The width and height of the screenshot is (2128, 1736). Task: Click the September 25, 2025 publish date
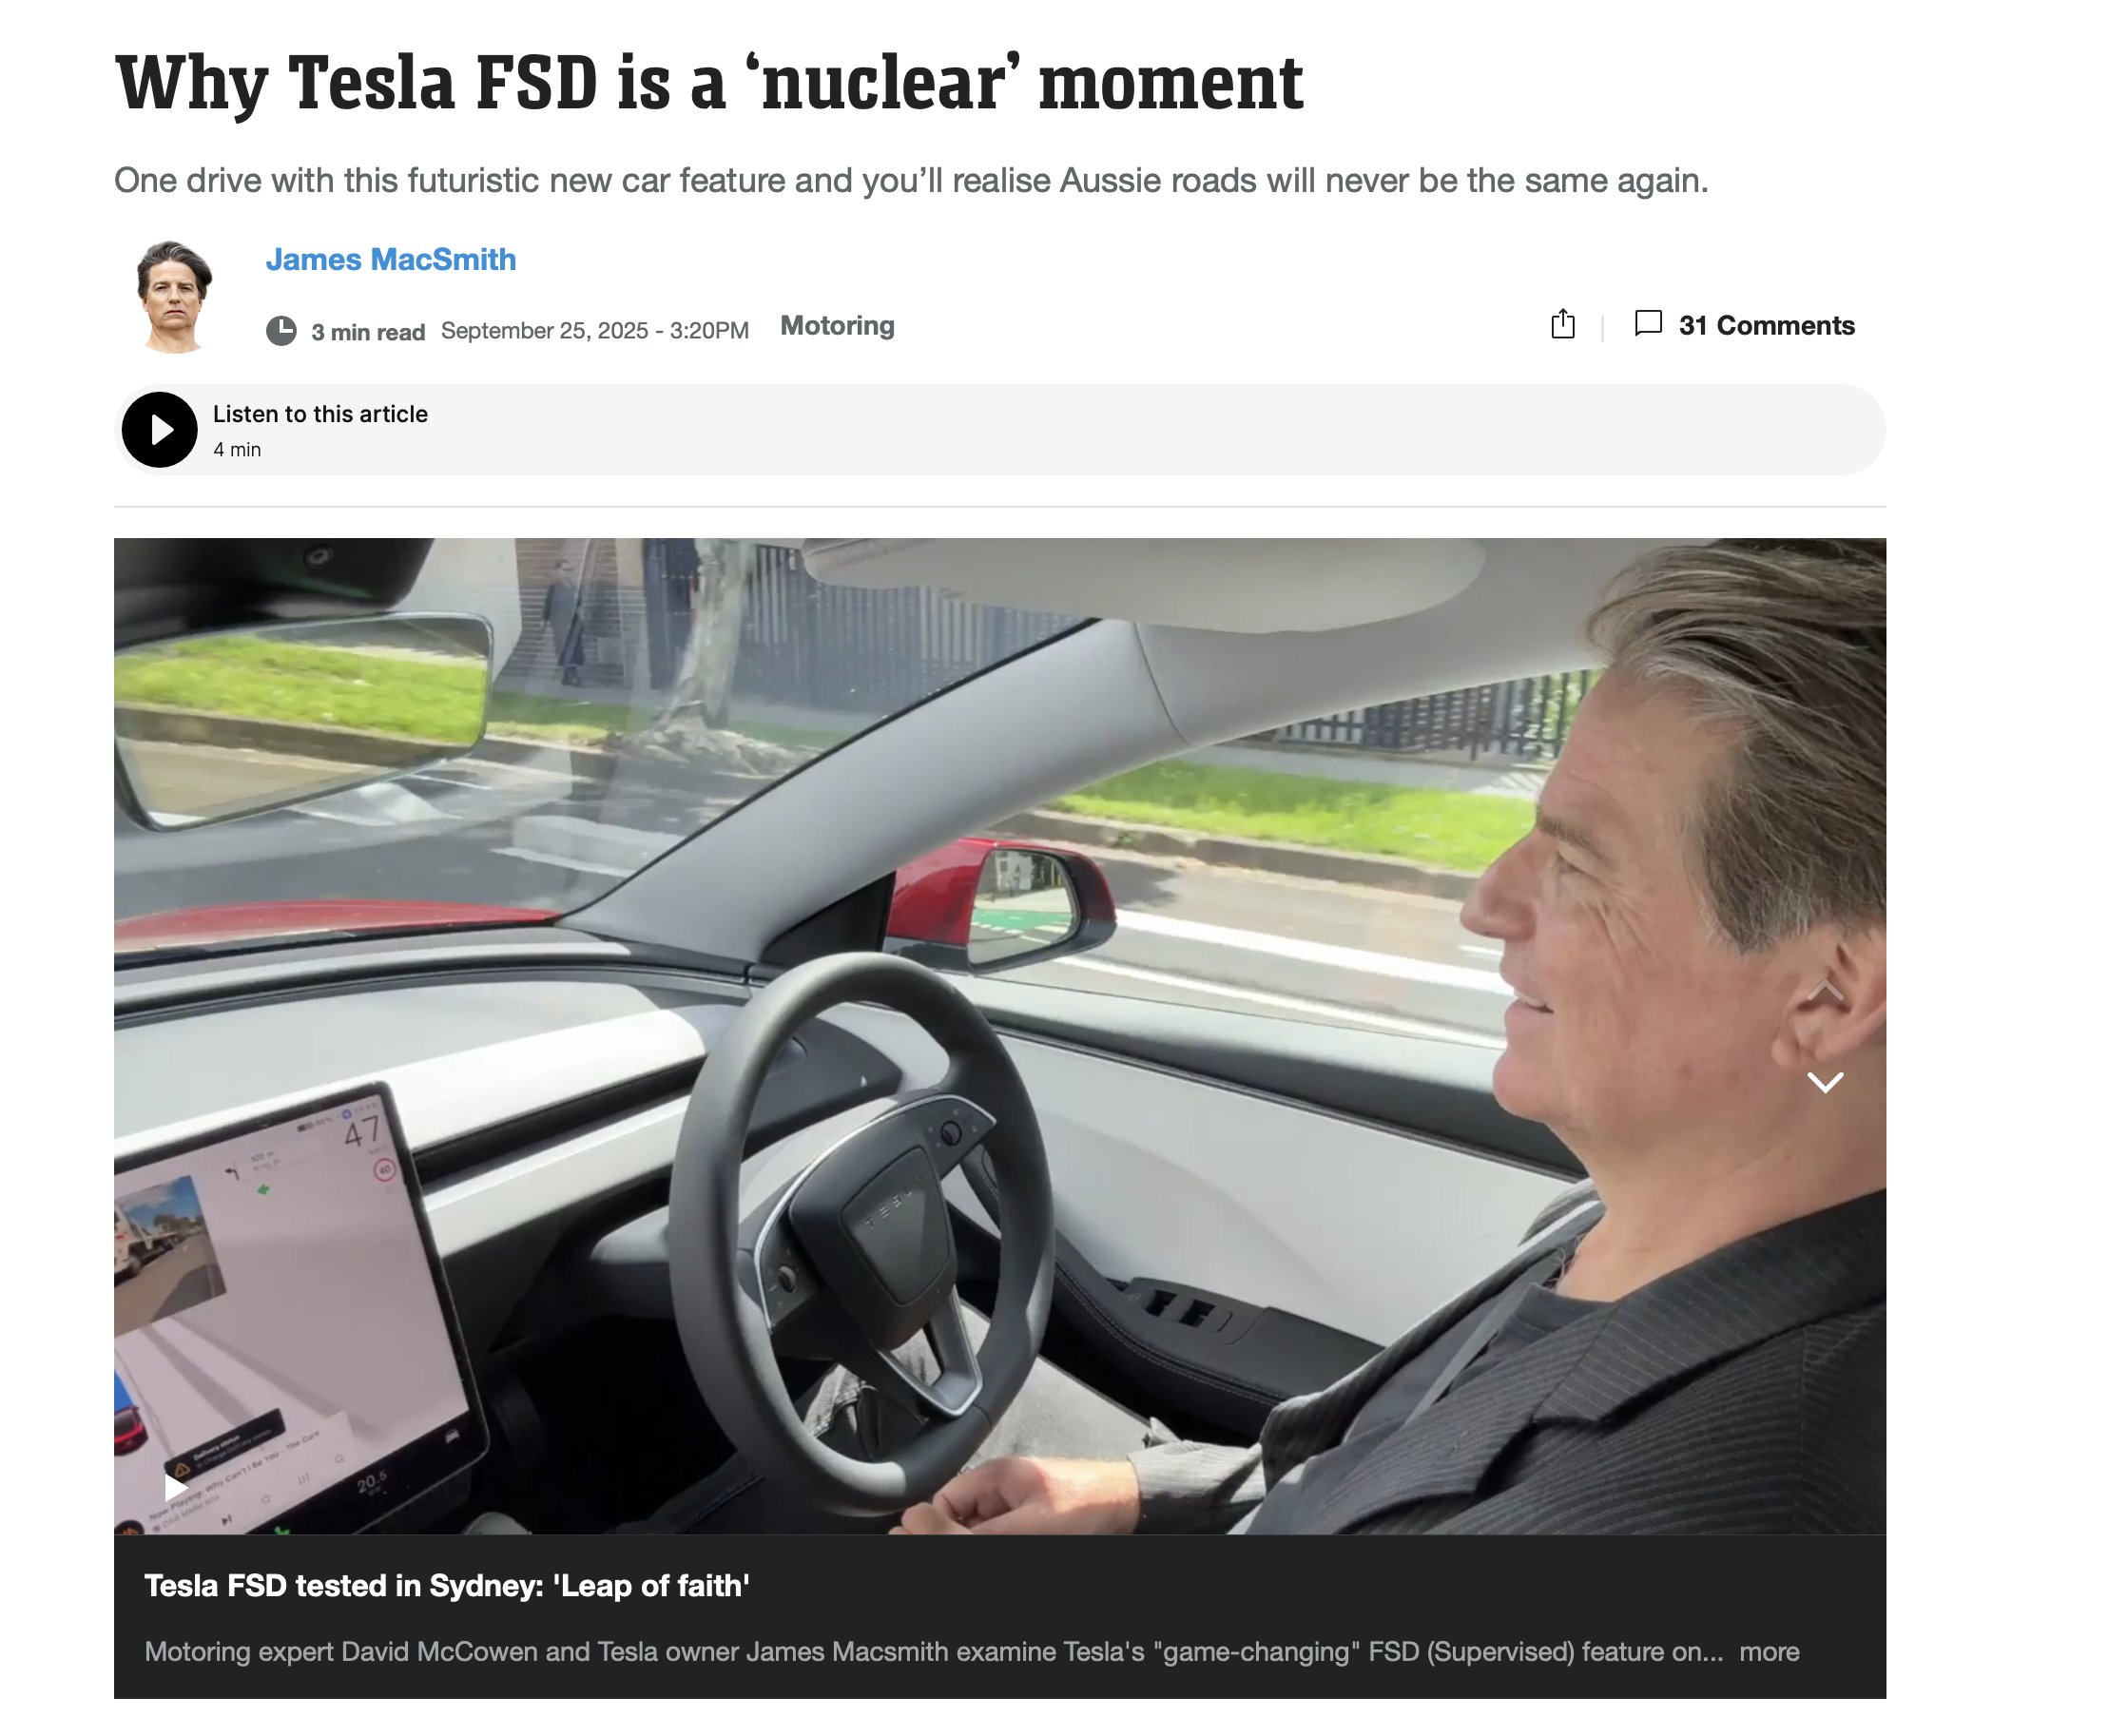click(x=595, y=331)
